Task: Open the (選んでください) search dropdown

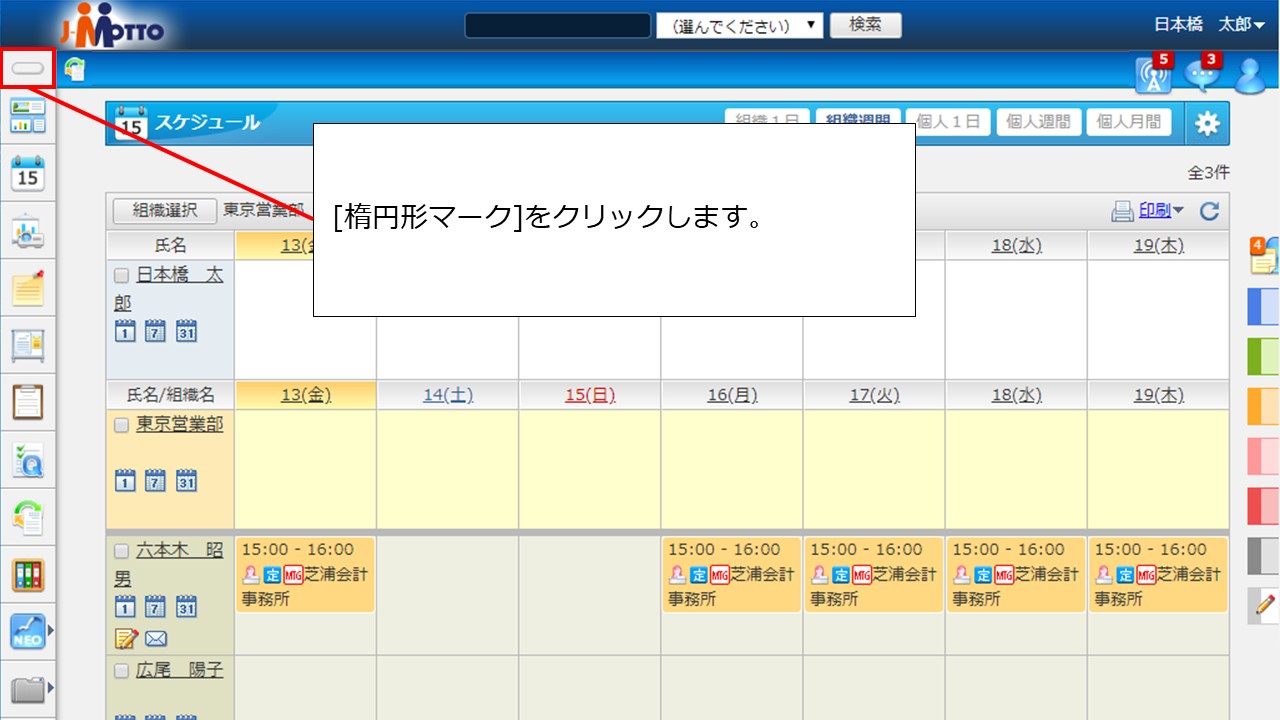Action: pyautogui.click(x=739, y=26)
